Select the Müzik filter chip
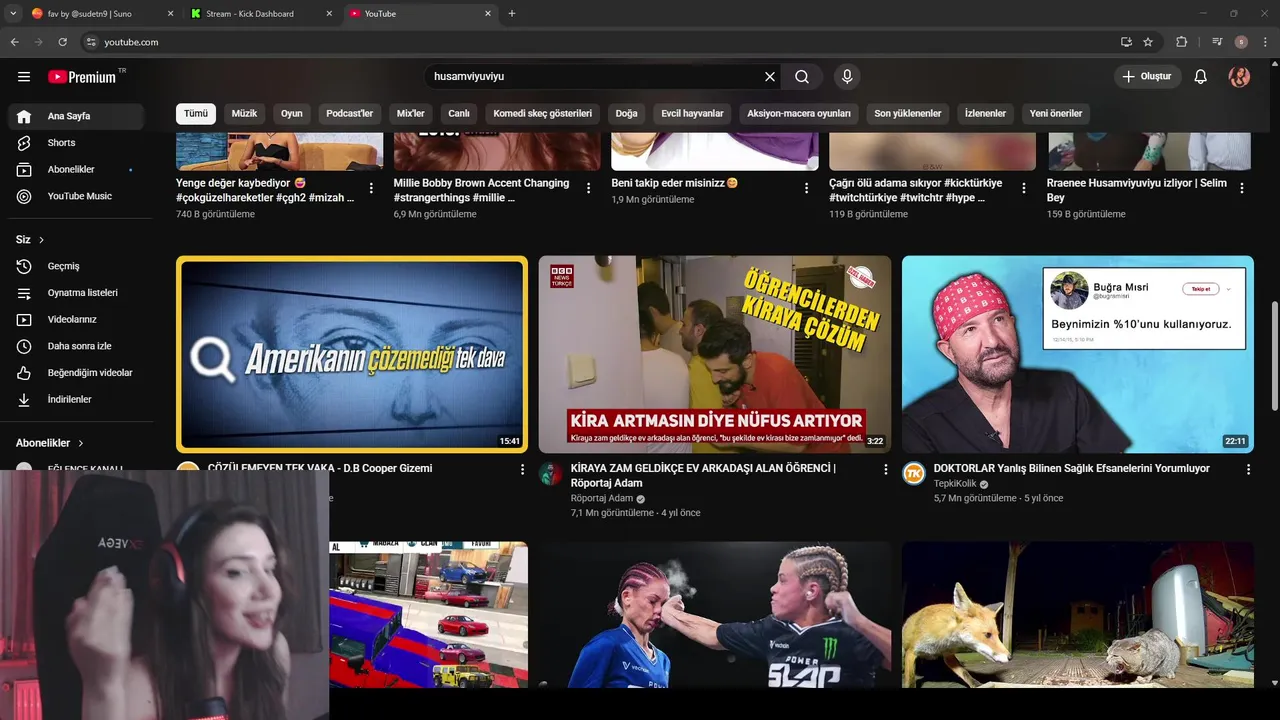Screen dimensions: 1280x720 [244, 113]
